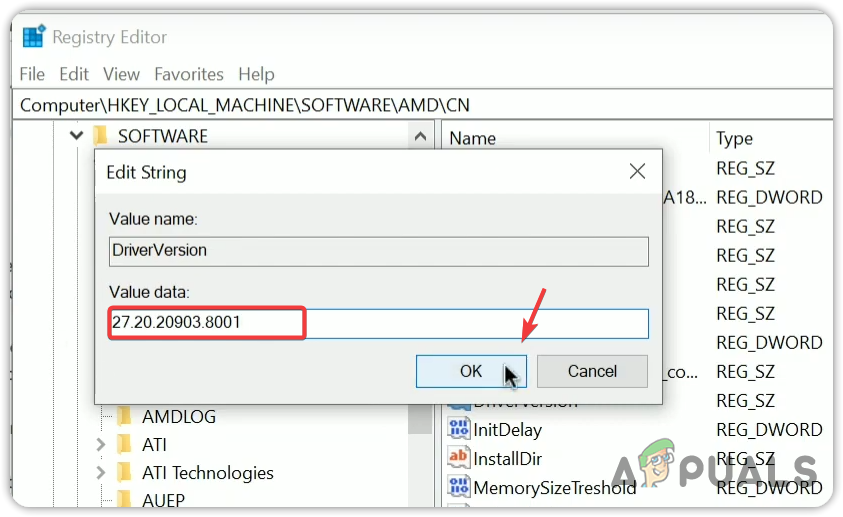Select the InitDelay DWORD value icon
Image resolution: width=843 pixels, height=517 pixels.
(x=458, y=430)
